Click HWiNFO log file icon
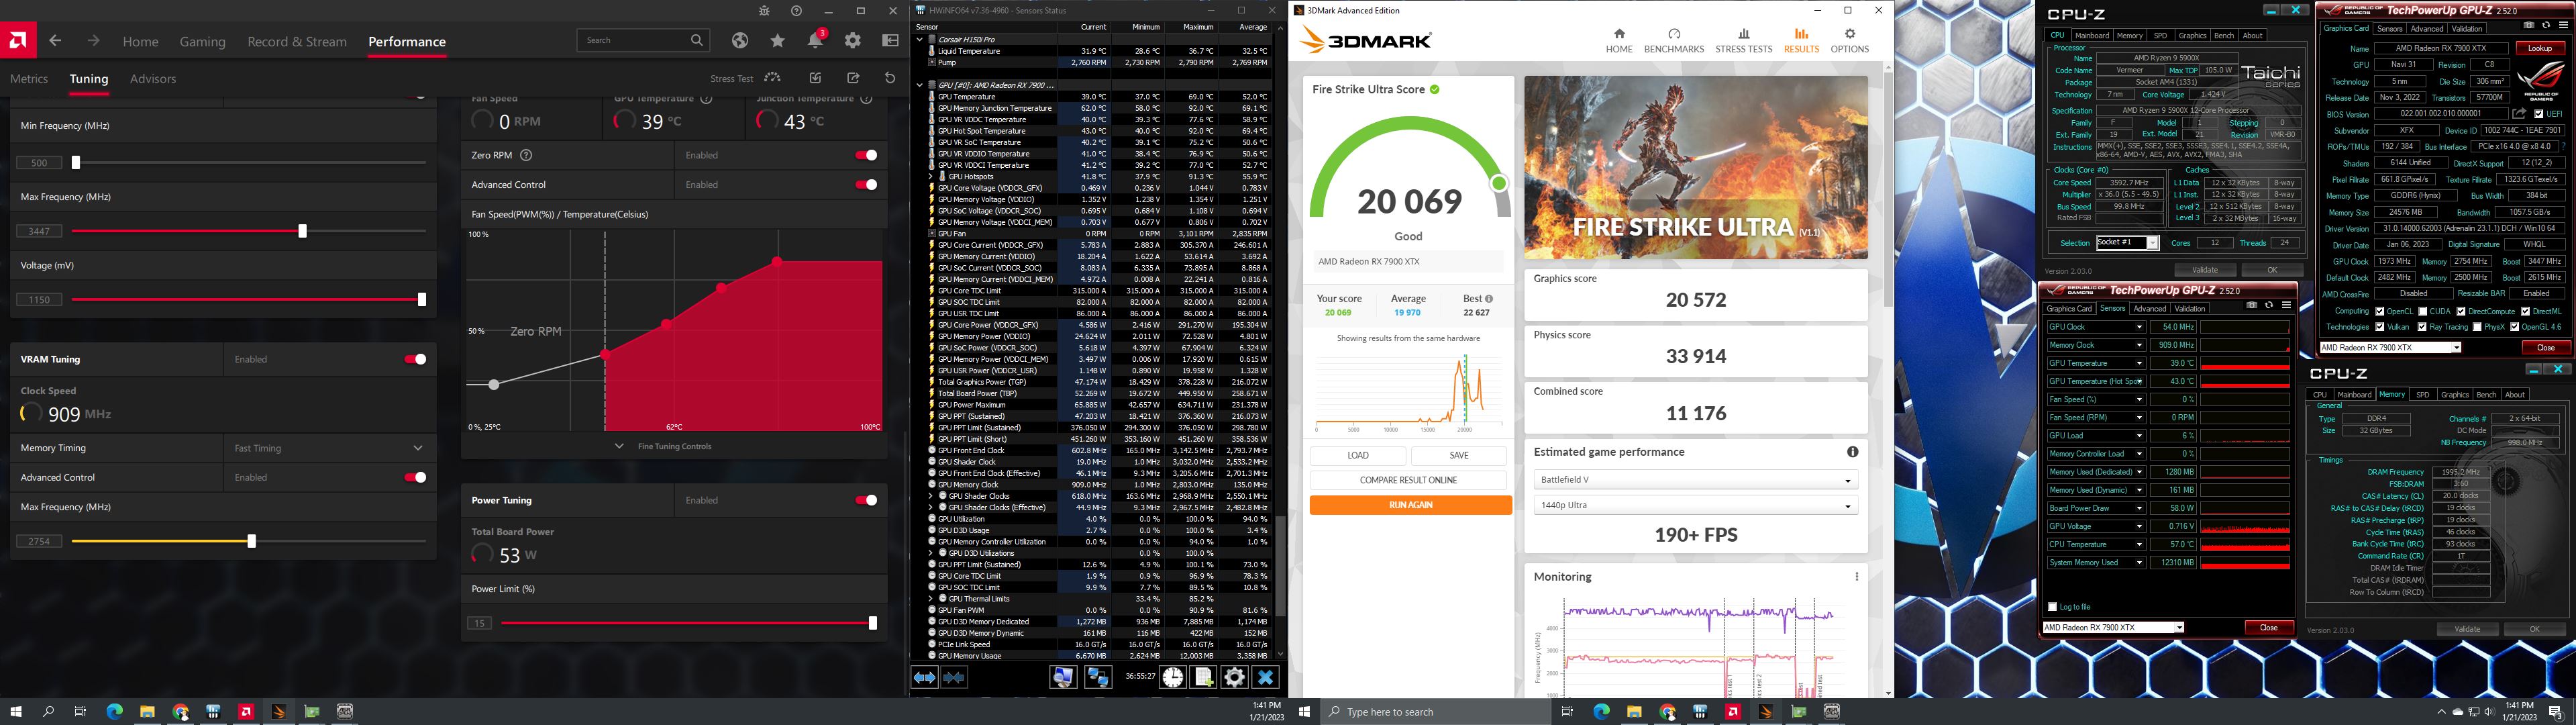This screenshot has width=2576, height=725. [1203, 678]
